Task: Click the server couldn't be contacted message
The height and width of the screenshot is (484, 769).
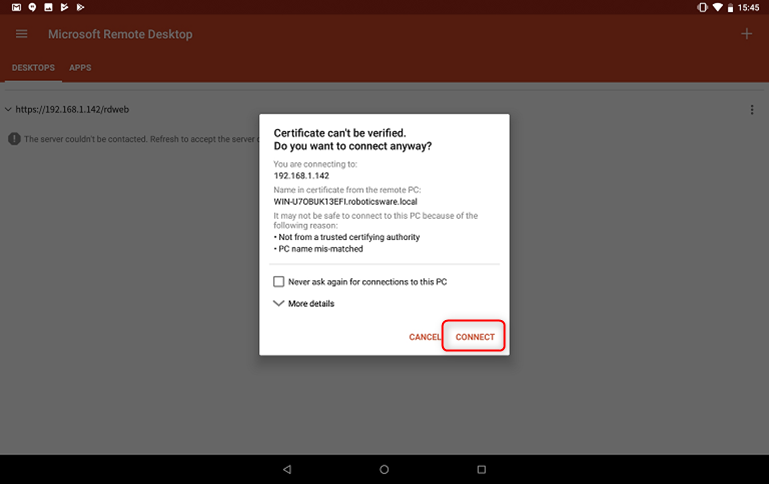Action: coord(140,139)
